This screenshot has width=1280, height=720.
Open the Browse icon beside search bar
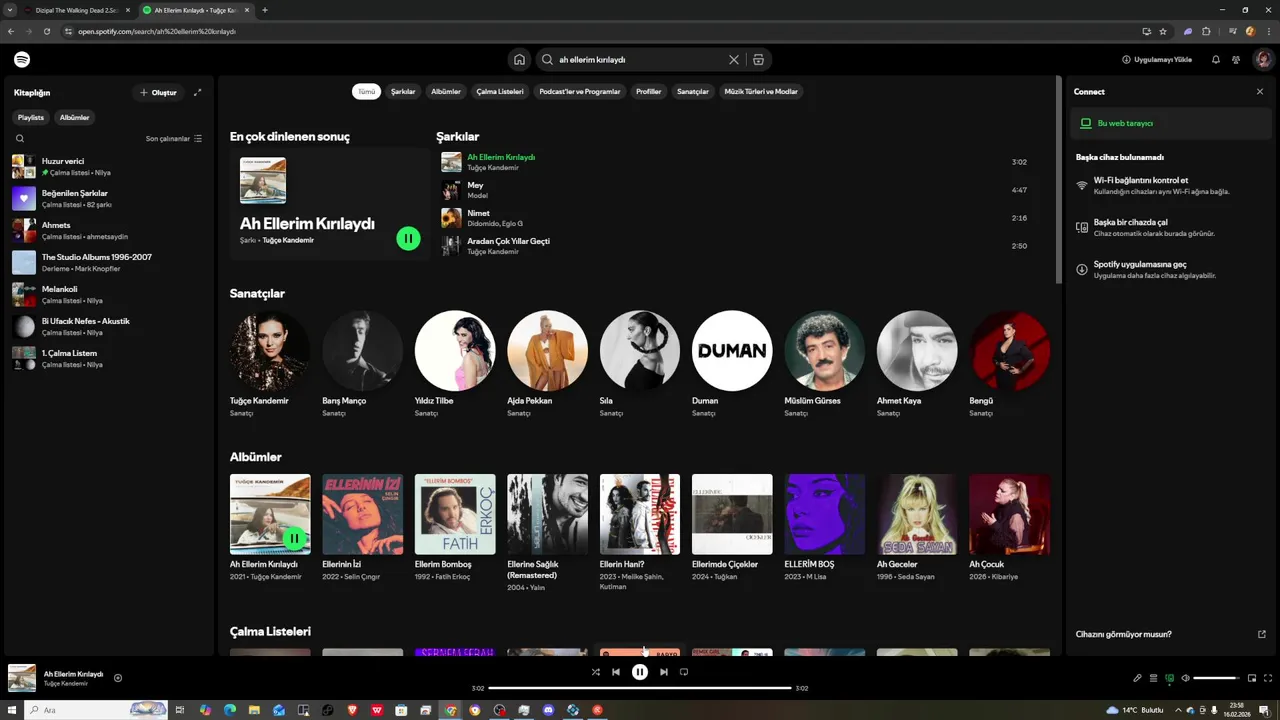(x=758, y=59)
